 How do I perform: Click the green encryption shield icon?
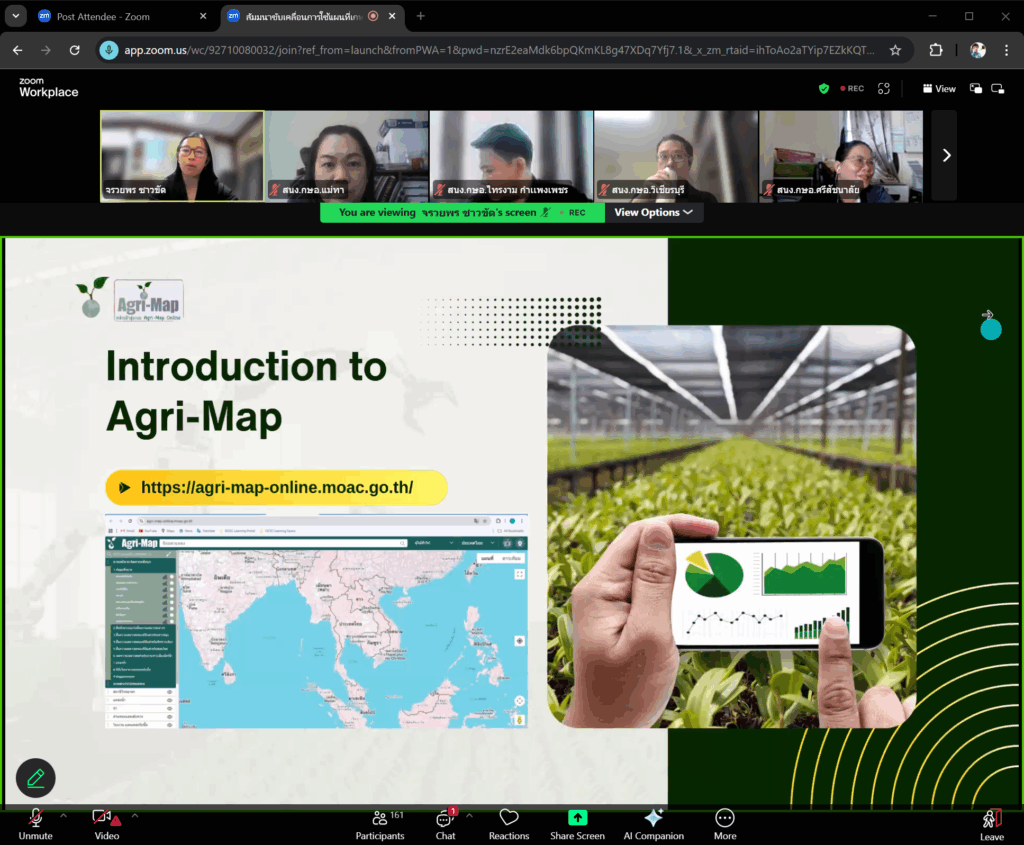pyautogui.click(x=824, y=89)
